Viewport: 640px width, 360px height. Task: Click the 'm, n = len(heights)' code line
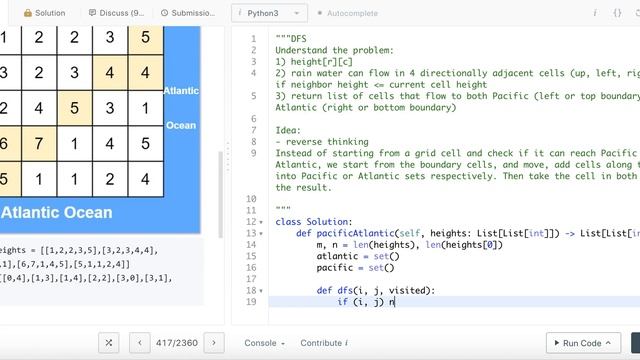409,244
